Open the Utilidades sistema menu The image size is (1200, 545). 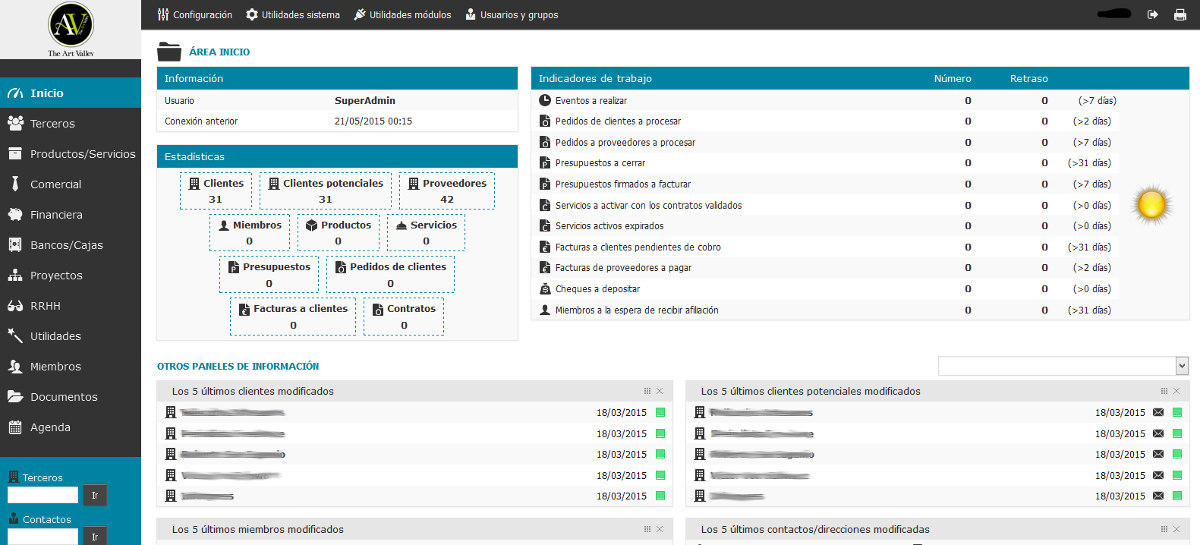click(293, 15)
